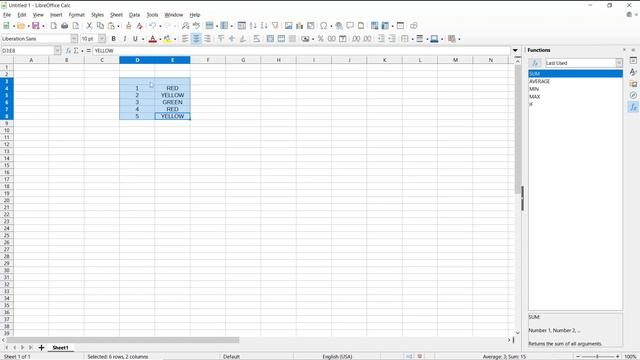This screenshot has width=640, height=360.
Task: Click the formula input line
Action: click(x=302, y=51)
